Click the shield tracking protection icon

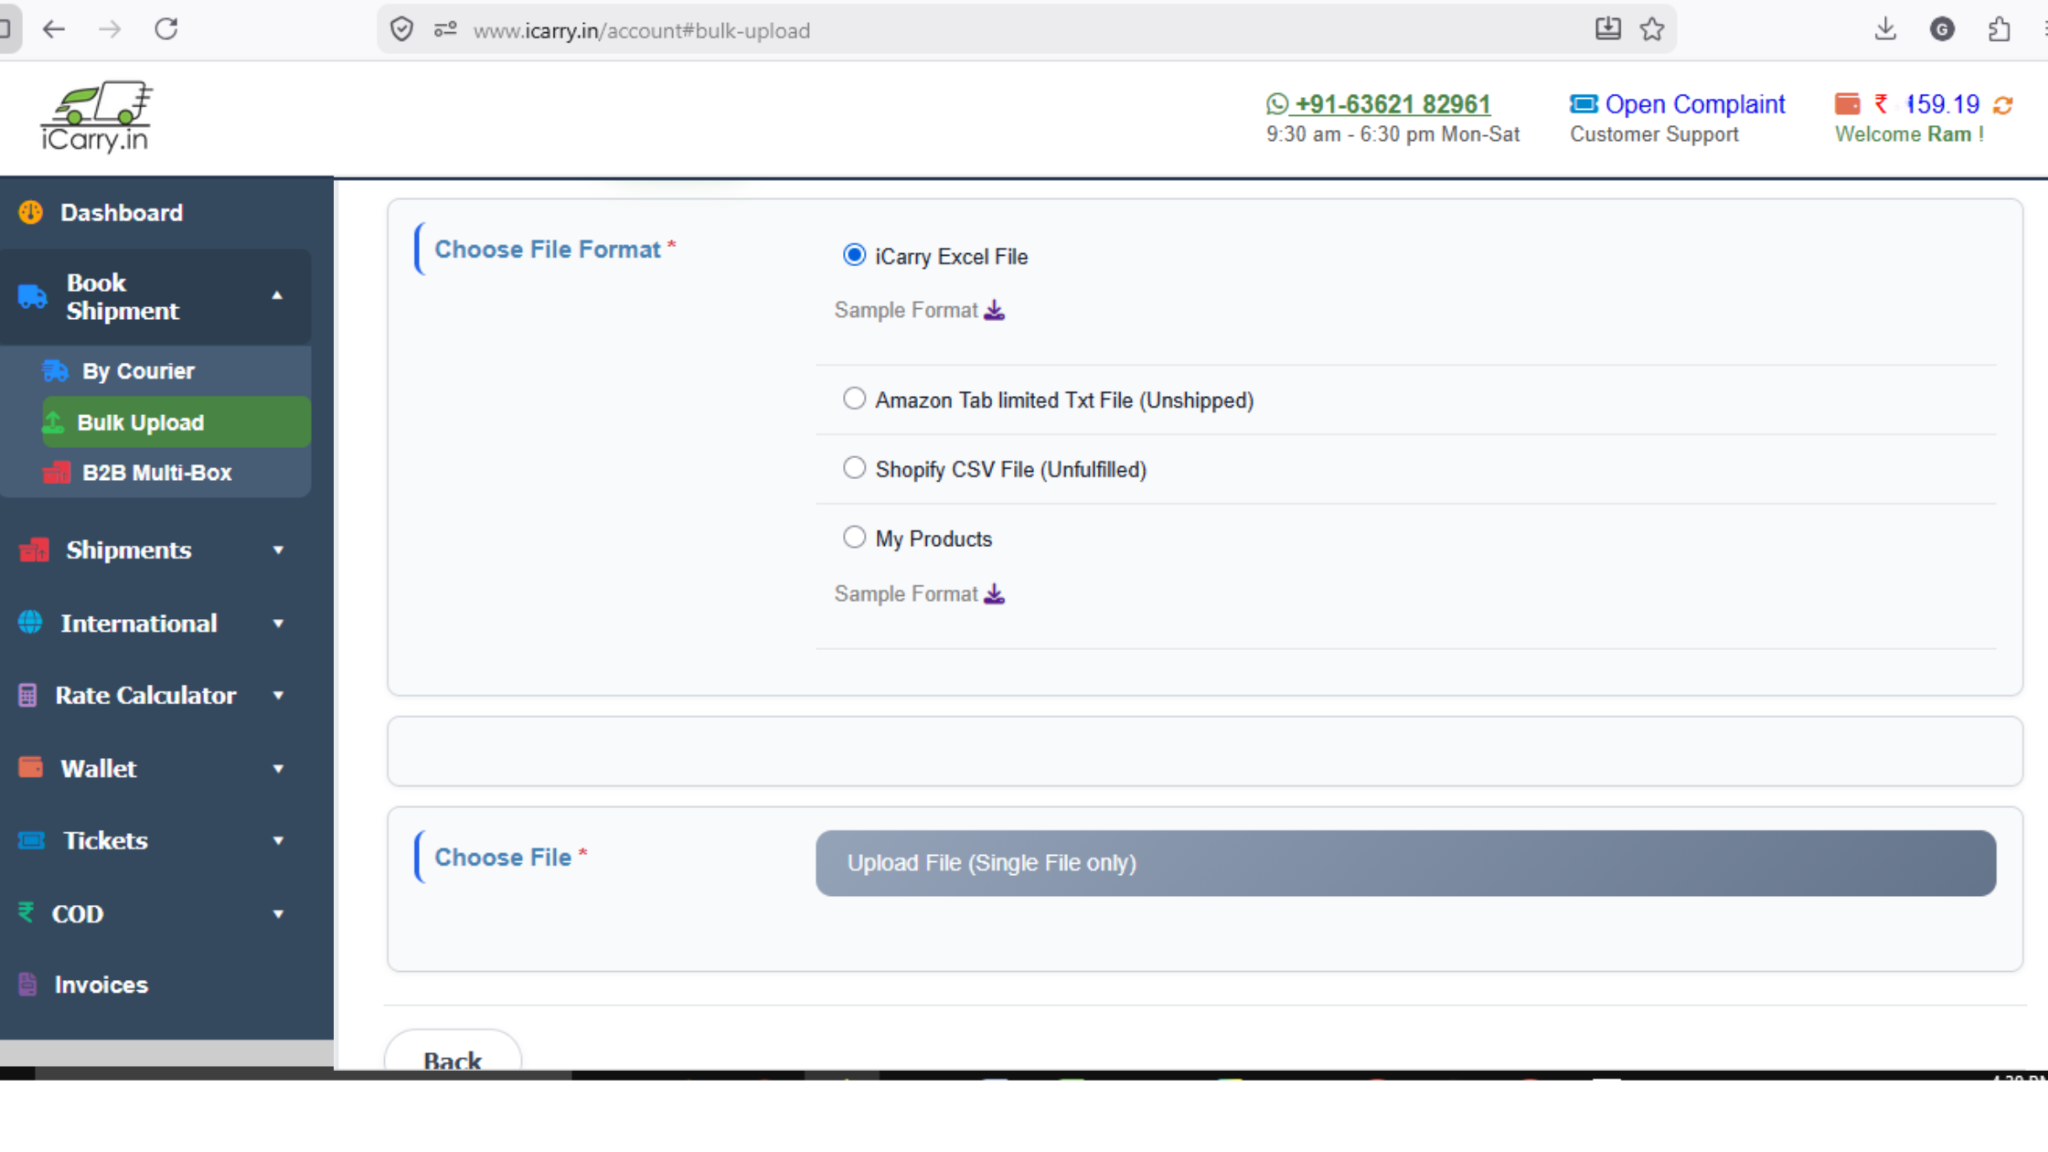(x=402, y=30)
